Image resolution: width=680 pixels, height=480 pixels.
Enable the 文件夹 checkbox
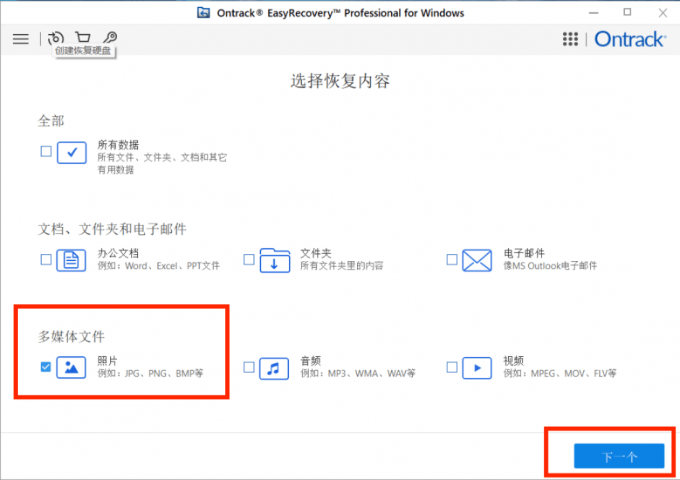[x=248, y=260]
